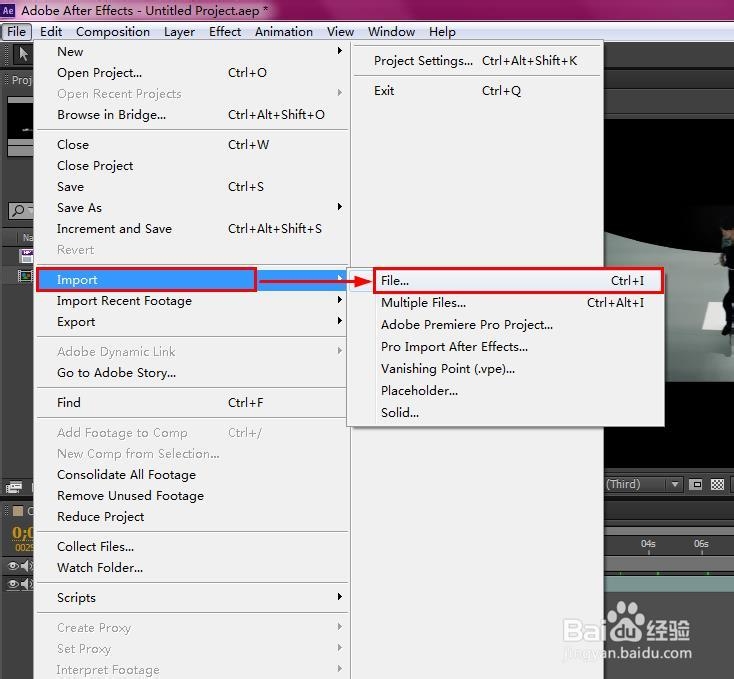The width and height of the screenshot is (734, 679).
Task: Open the View menu
Action: tap(340, 32)
